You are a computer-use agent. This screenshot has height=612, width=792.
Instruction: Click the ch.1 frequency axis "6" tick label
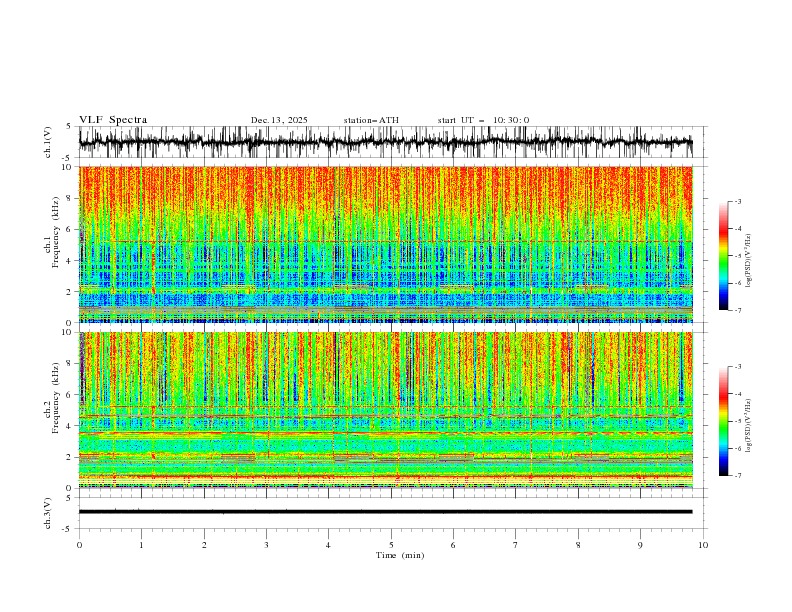point(69,229)
